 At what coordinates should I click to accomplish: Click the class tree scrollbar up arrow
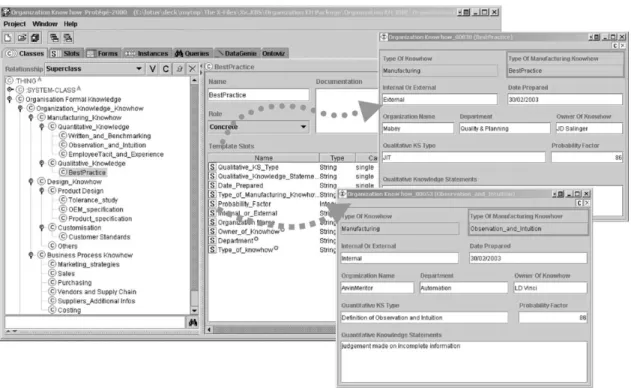coord(194,80)
